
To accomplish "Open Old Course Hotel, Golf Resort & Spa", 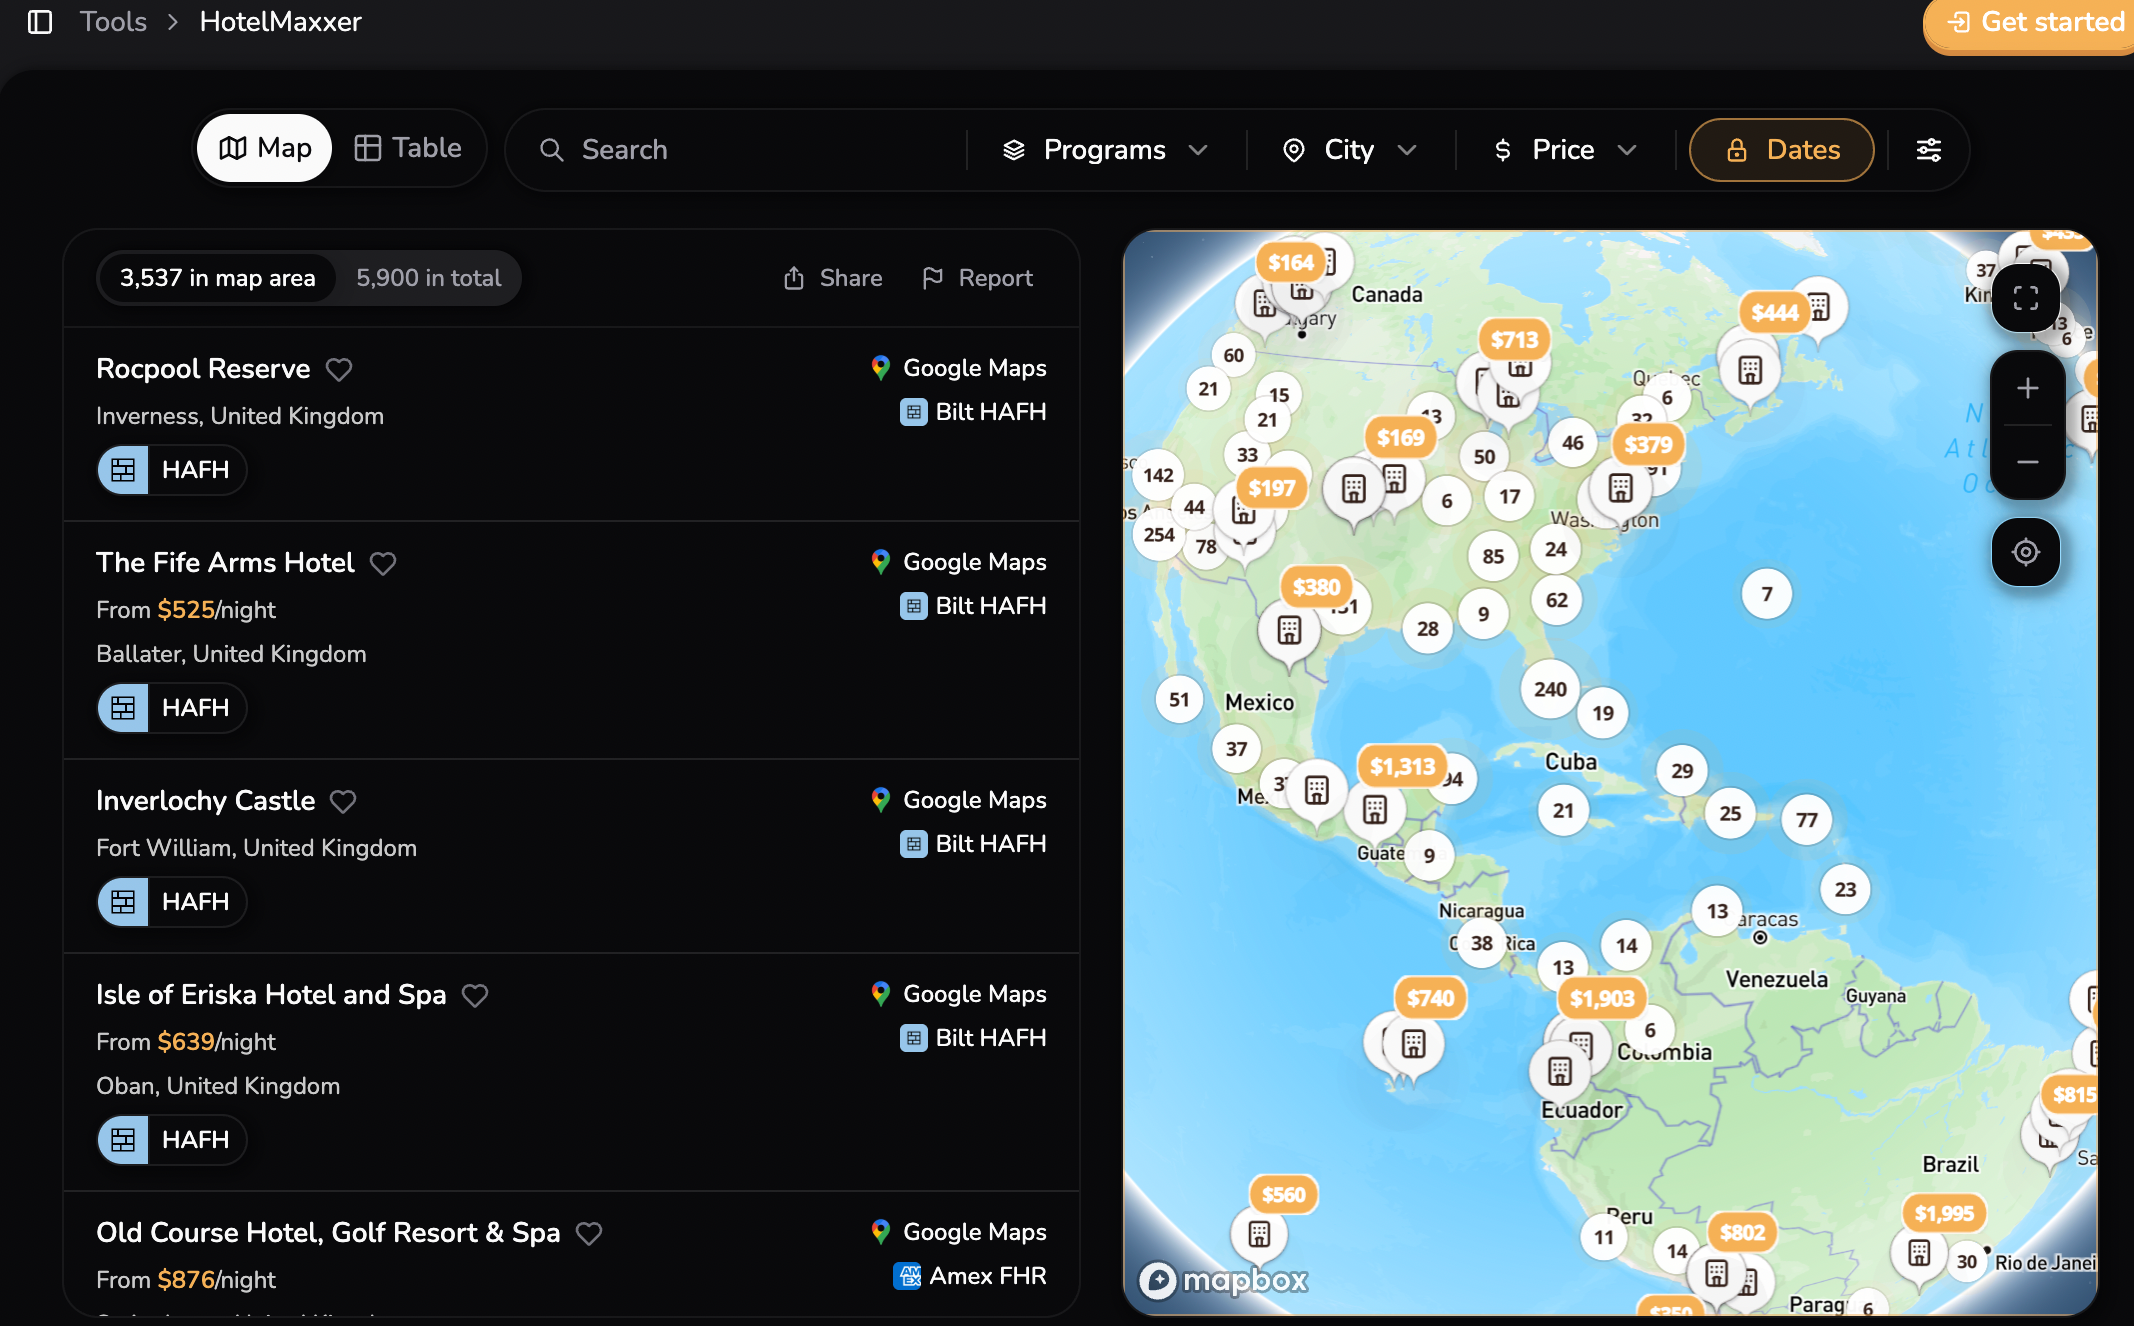I will (328, 1233).
